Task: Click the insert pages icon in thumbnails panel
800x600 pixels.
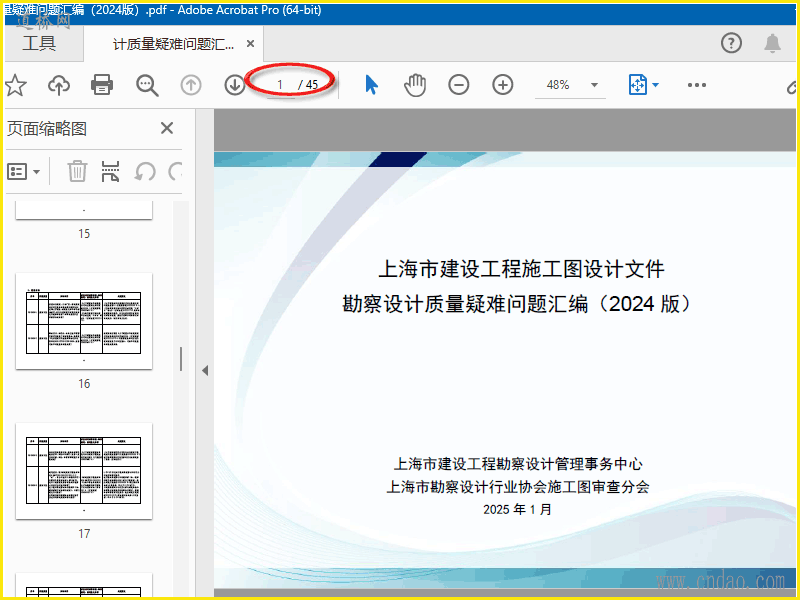Action: click(110, 171)
